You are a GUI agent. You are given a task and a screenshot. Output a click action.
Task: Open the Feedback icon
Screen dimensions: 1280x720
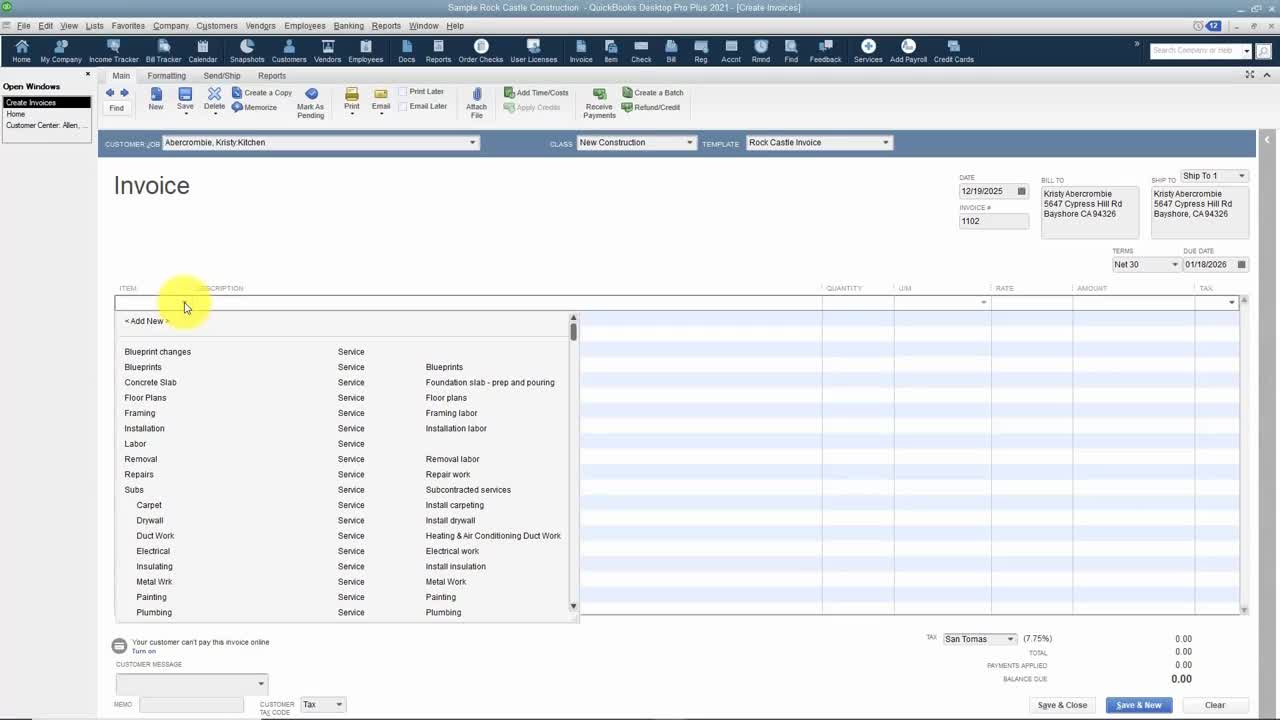pos(825,51)
